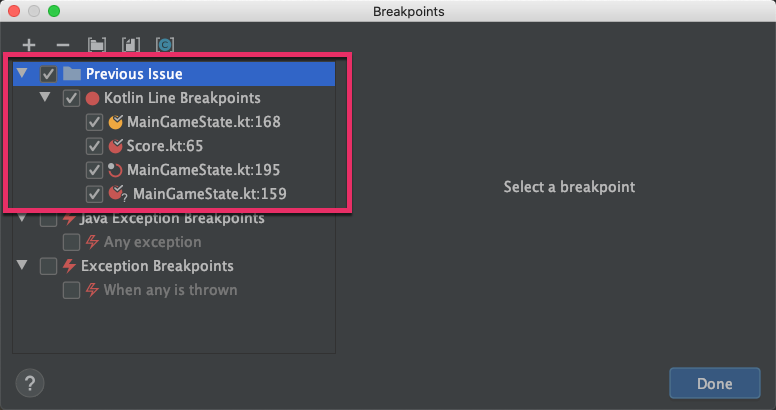
Task: Click the Group by class toolbar icon
Action: click(x=164, y=45)
